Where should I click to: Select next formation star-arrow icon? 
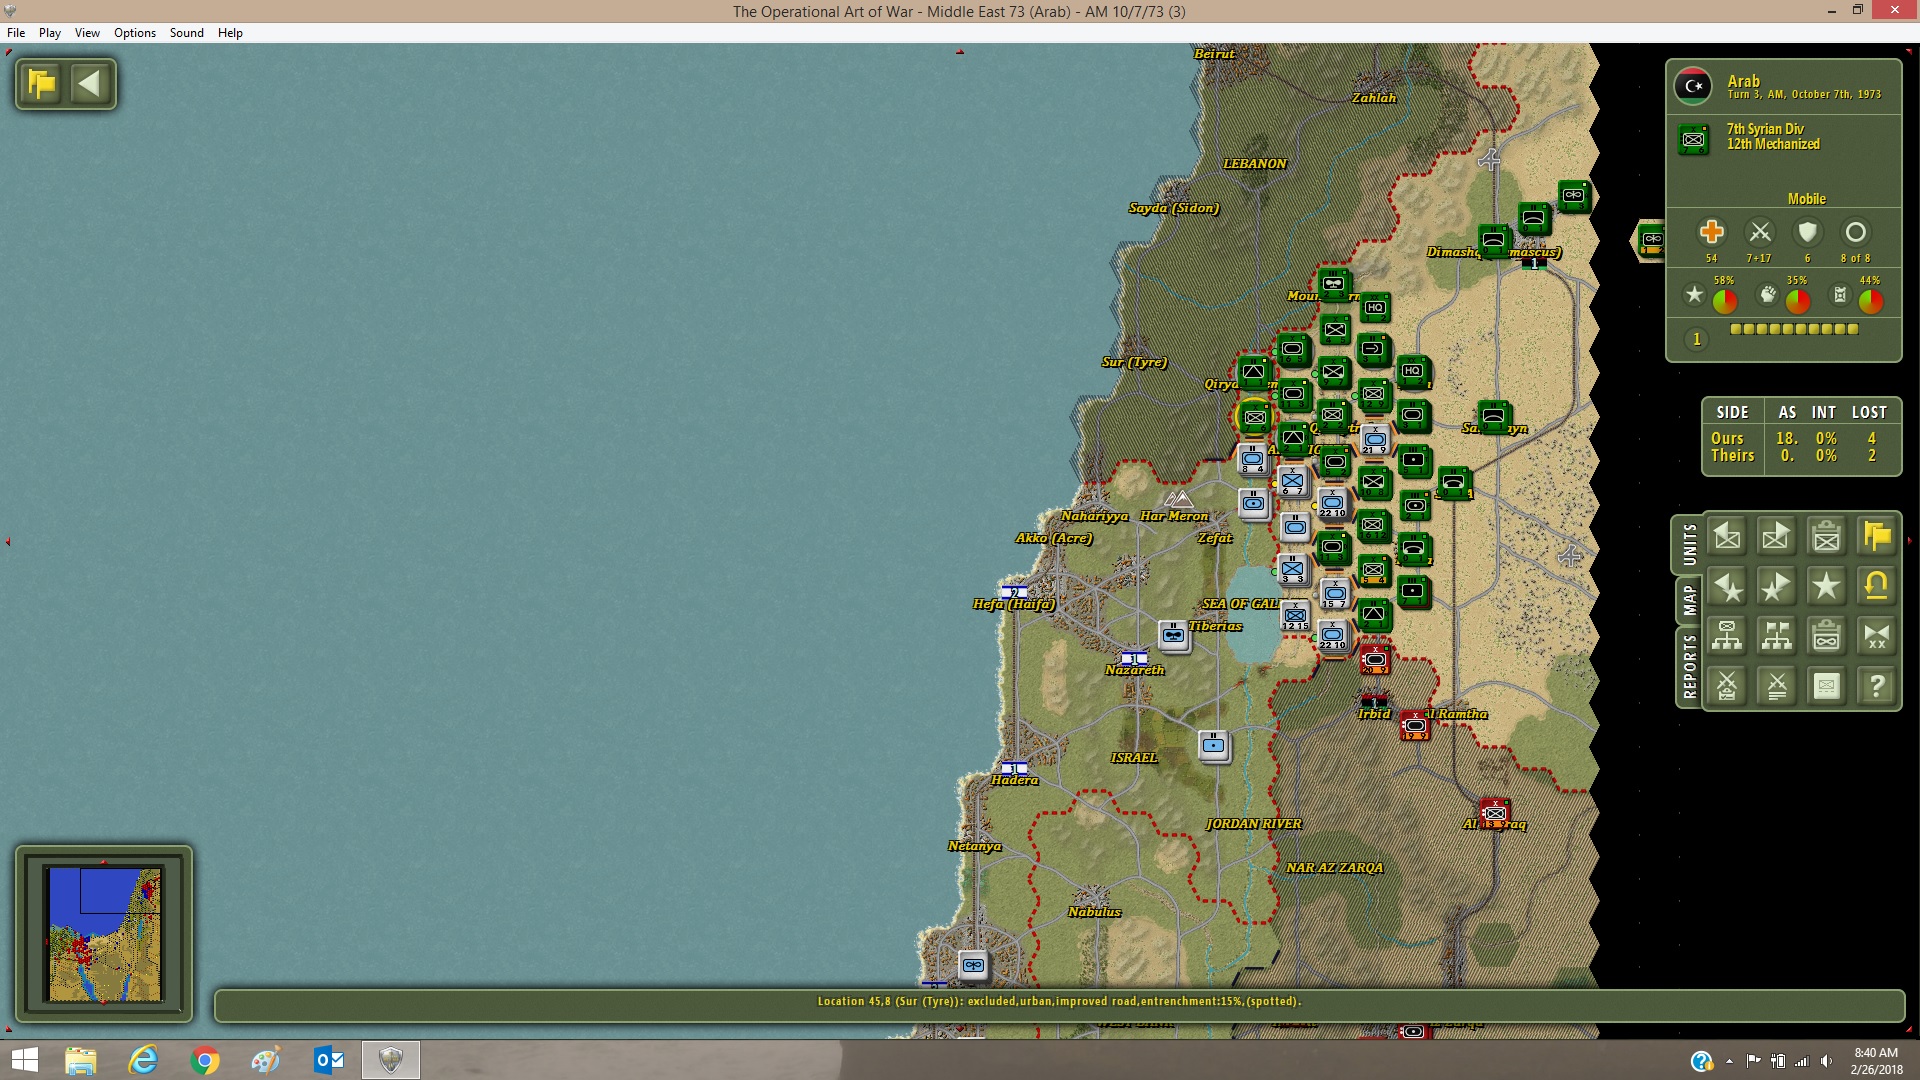(x=1776, y=587)
